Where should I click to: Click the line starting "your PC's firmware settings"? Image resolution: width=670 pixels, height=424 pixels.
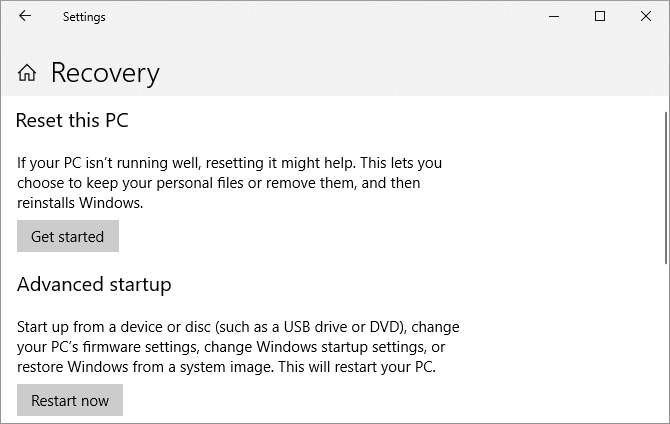pyautogui.click(x=231, y=346)
